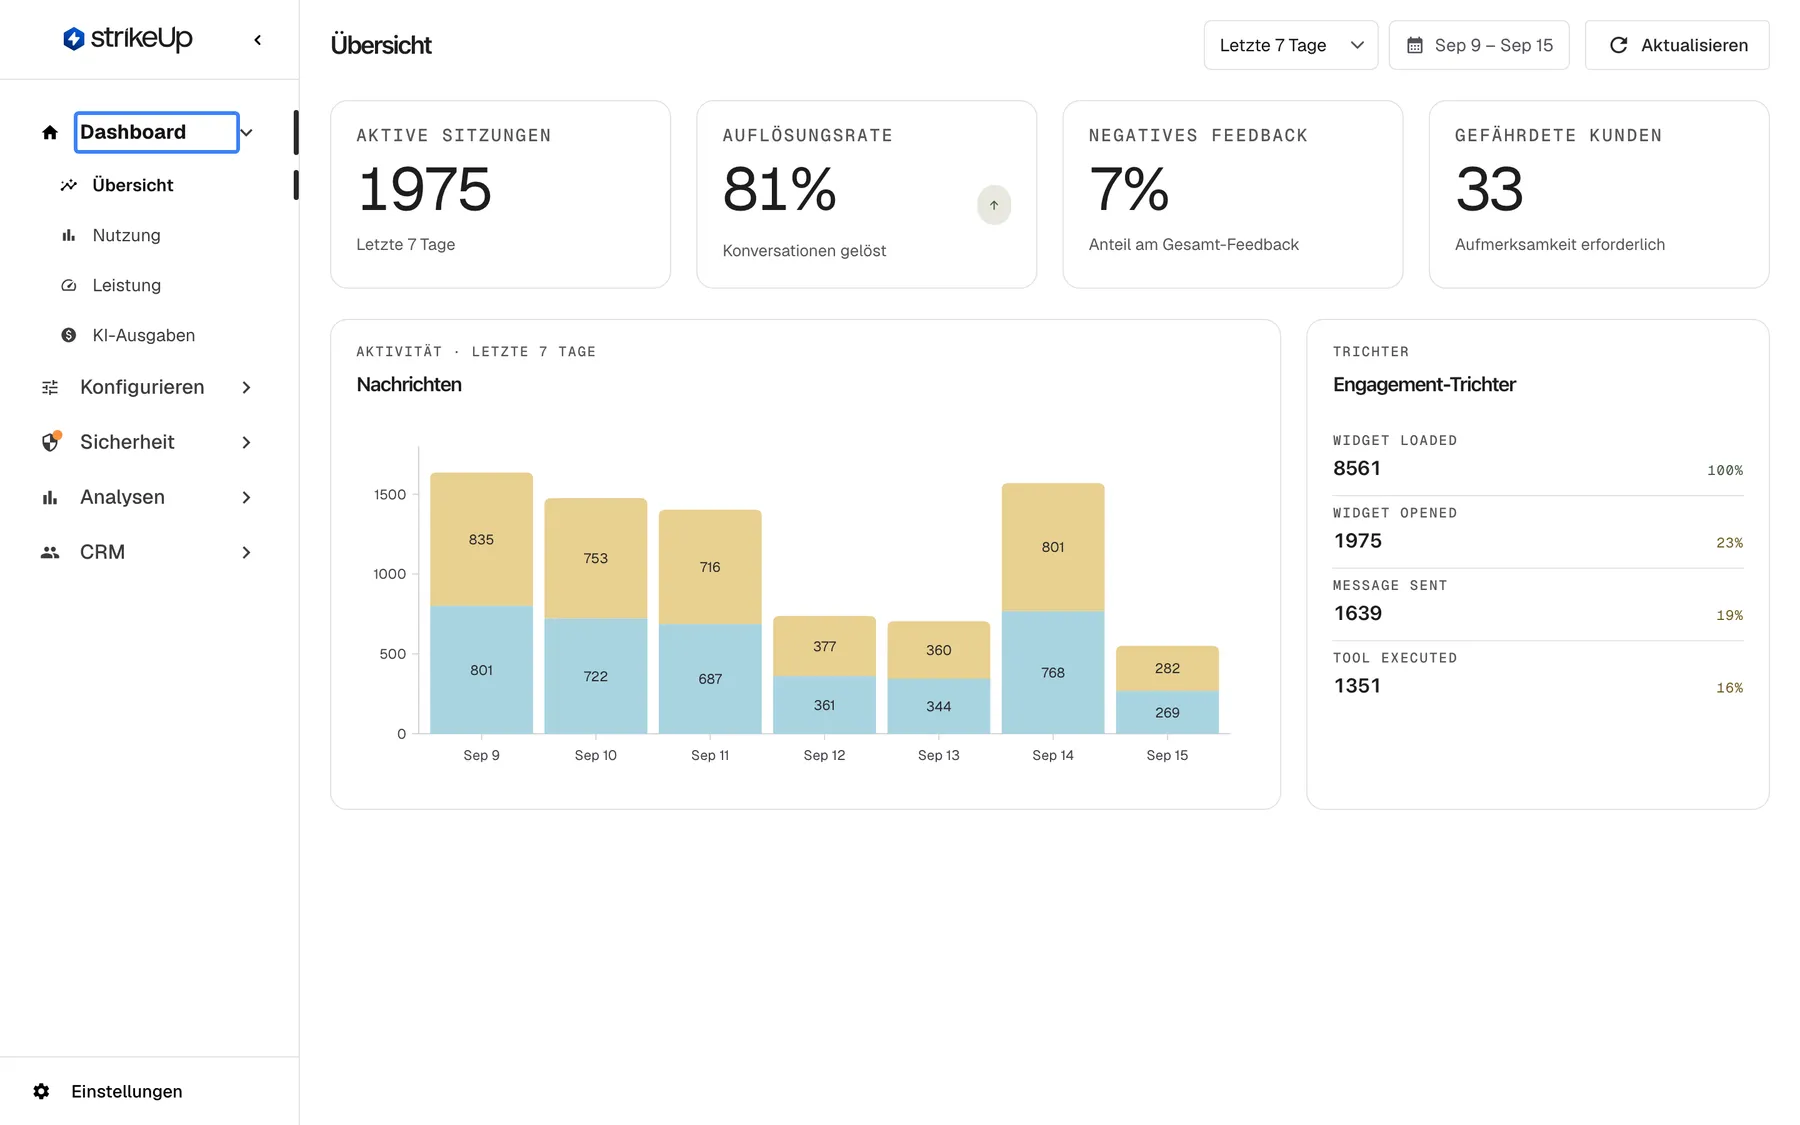
Task: Expand the Konfigurieren section chevron
Action: click(x=247, y=387)
